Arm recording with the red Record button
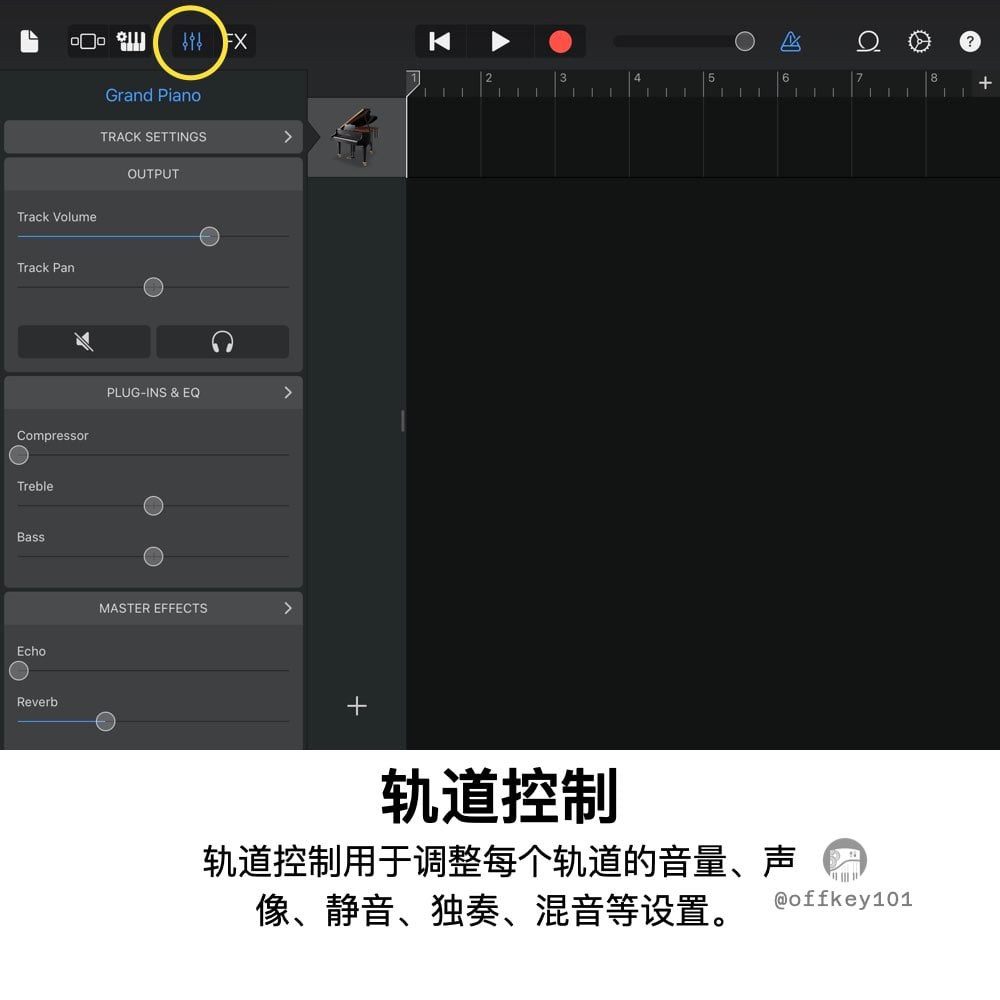 tap(560, 41)
